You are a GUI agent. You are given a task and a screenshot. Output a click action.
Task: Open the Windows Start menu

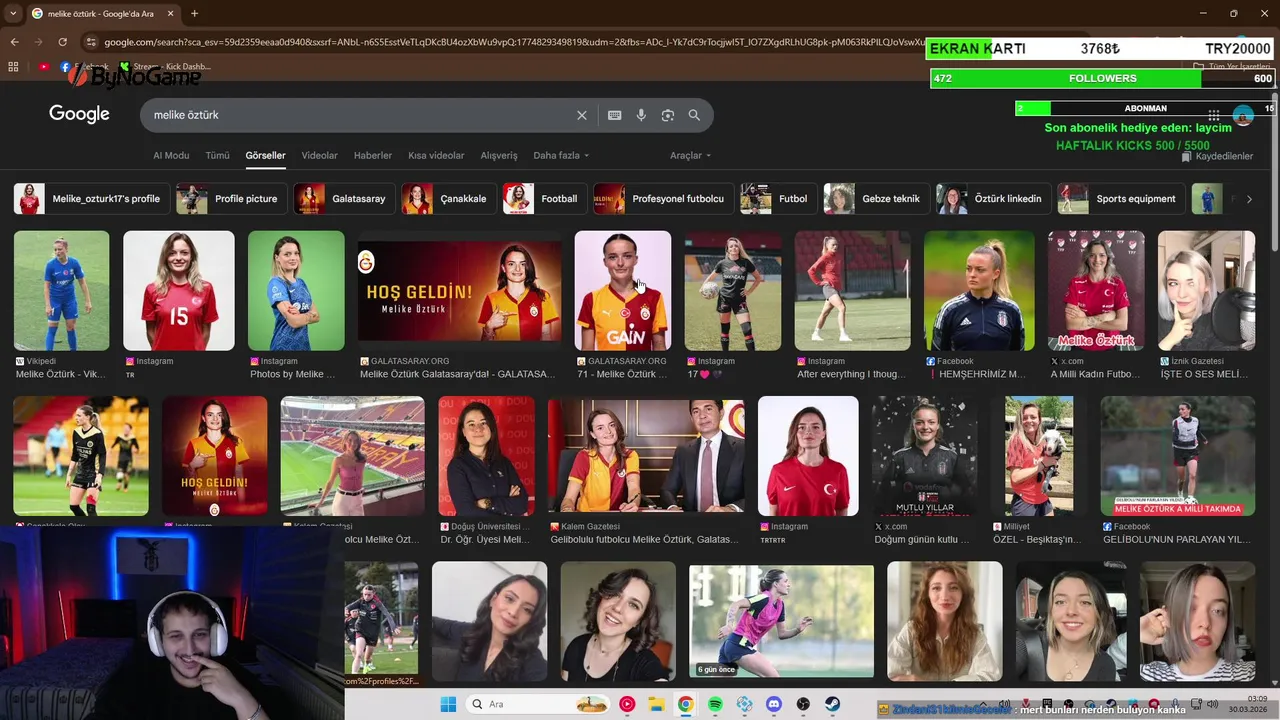tap(448, 704)
